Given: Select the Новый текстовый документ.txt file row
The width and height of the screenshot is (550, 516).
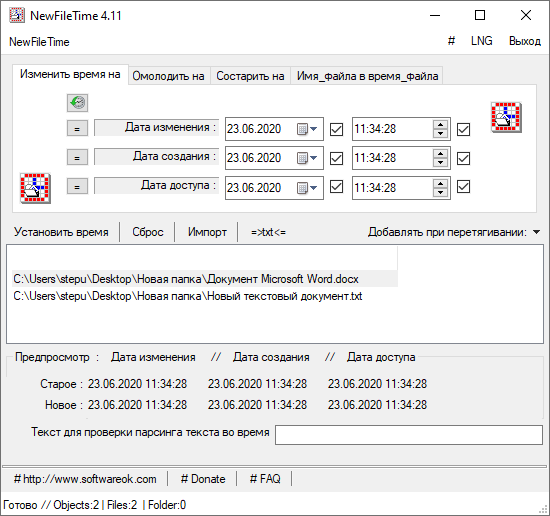Looking at the screenshot, I should point(205,296).
